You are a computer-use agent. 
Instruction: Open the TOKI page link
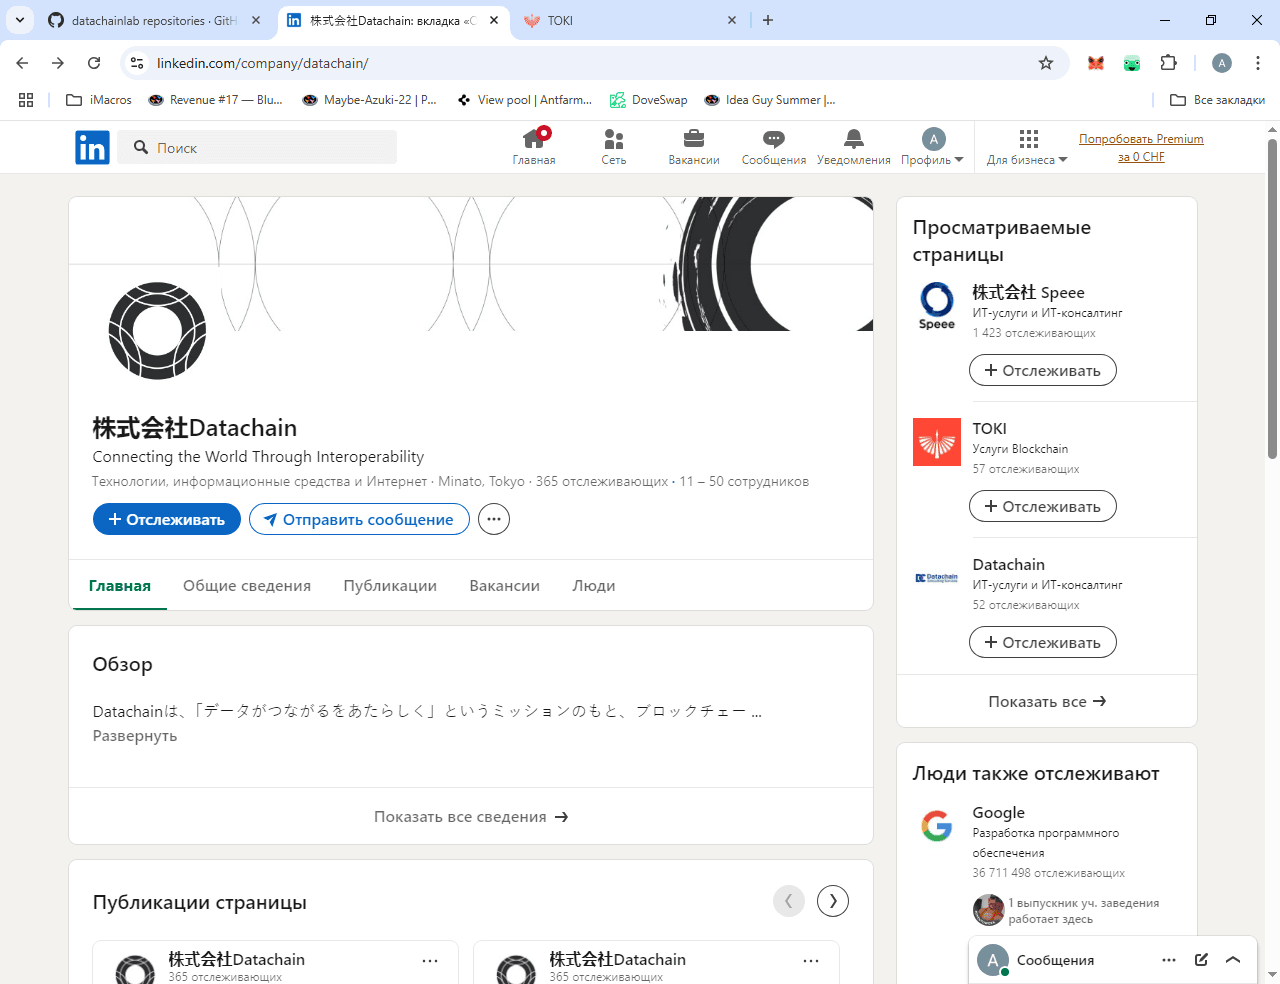(x=990, y=428)
